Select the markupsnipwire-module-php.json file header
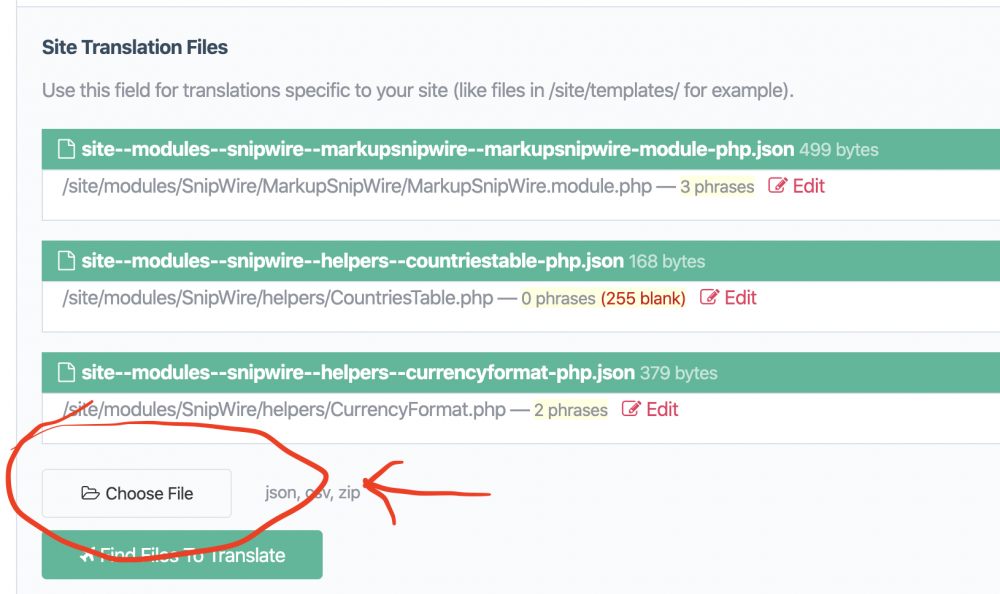1000x594 pixels. [x=438, y=150]
